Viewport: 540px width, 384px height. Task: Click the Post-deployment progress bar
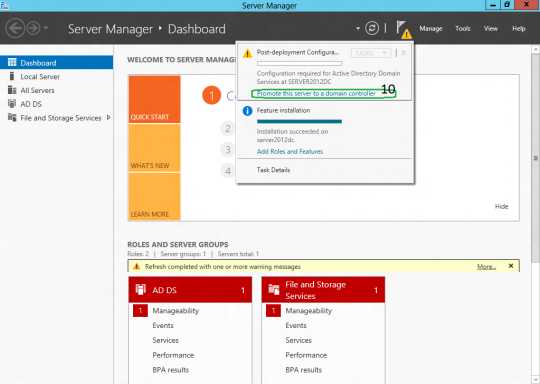pos(299,63)
